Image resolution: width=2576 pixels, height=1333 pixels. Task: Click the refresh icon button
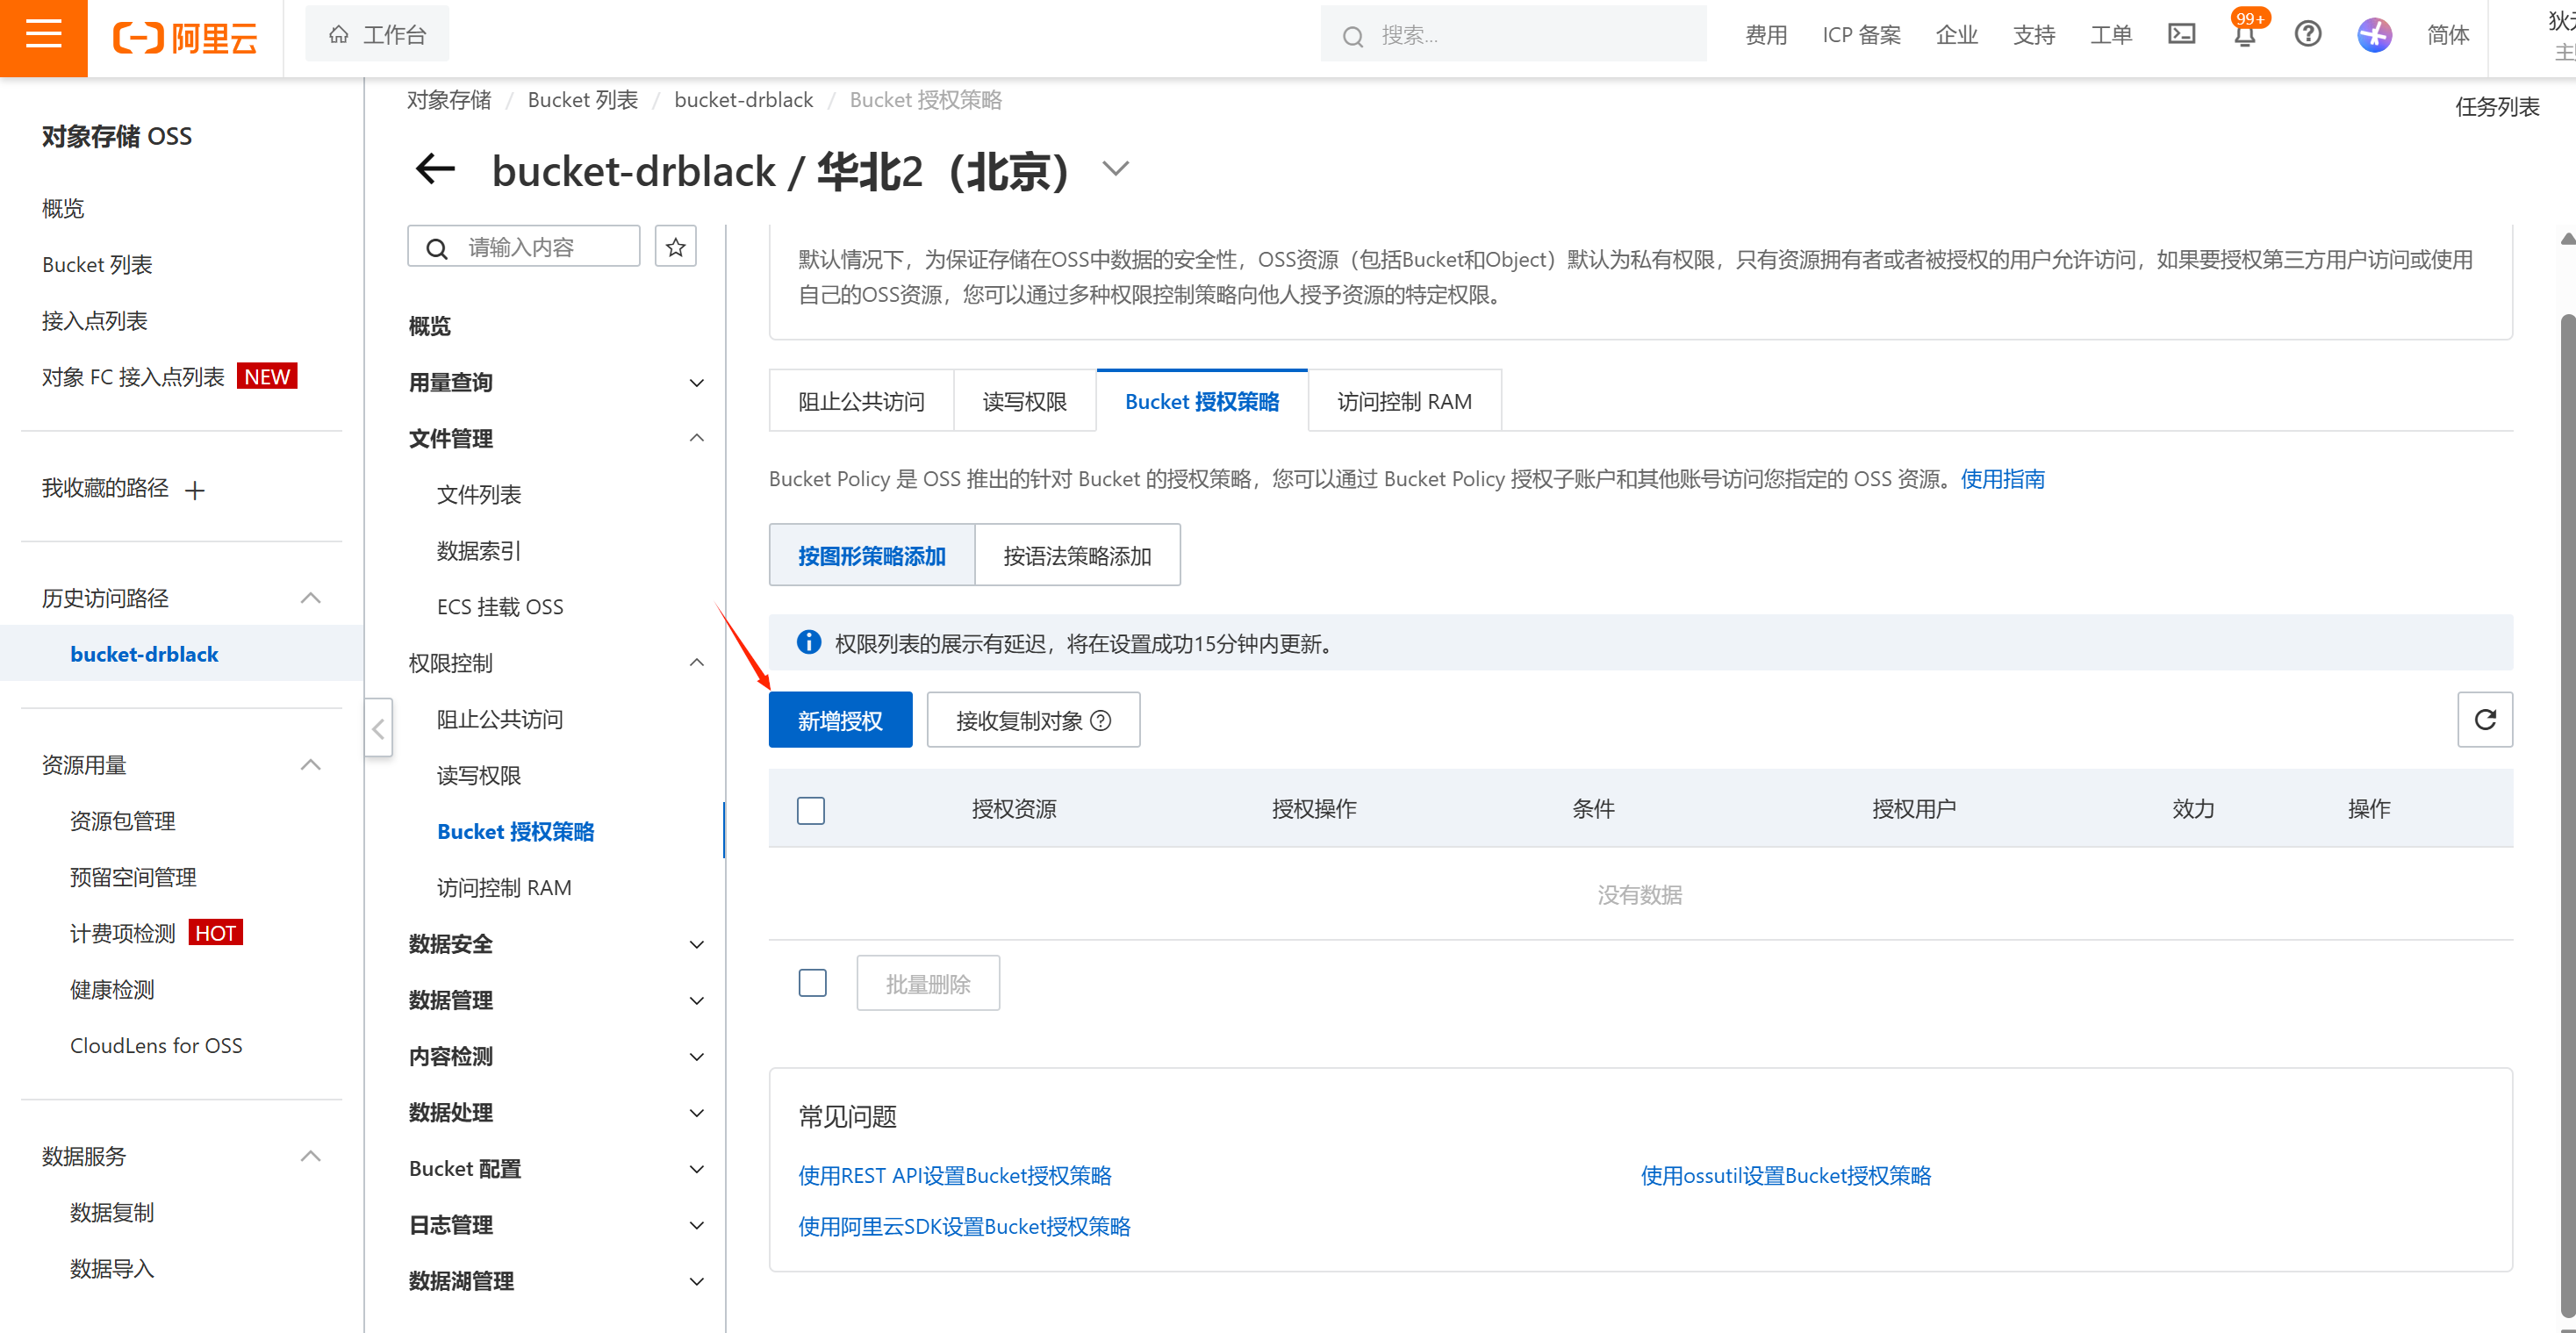pos(2485,719)
